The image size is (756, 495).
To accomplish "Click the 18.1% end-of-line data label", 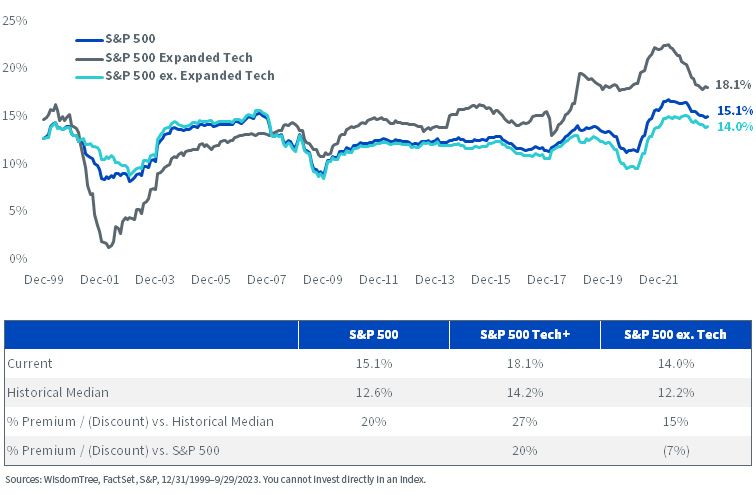I will tap(733, 85).
